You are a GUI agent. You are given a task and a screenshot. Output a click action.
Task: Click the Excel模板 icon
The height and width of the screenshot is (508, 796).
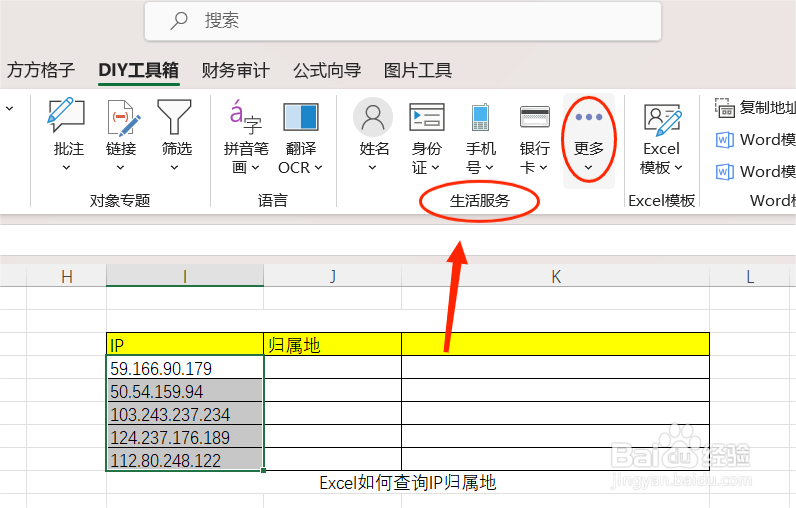(x=662, y=120)
